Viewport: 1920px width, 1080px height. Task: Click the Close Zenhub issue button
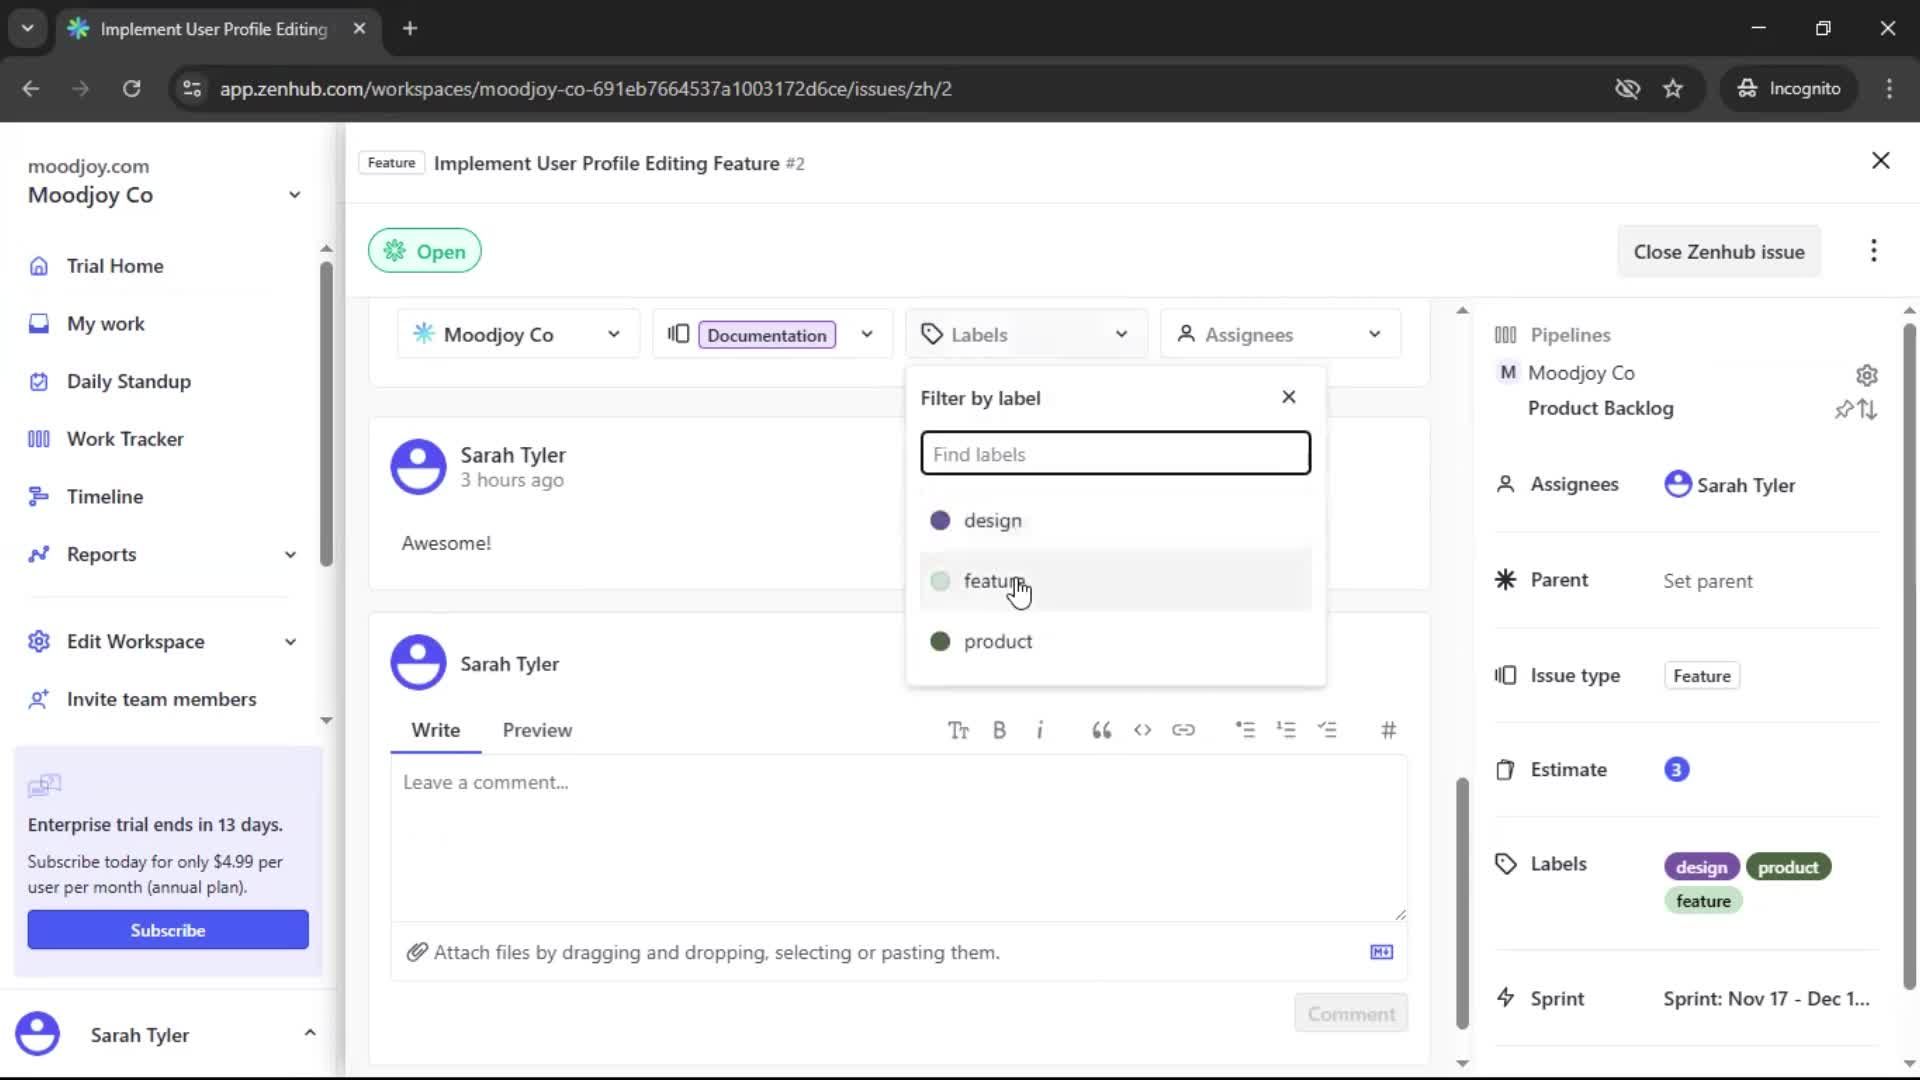[1719, 251]
